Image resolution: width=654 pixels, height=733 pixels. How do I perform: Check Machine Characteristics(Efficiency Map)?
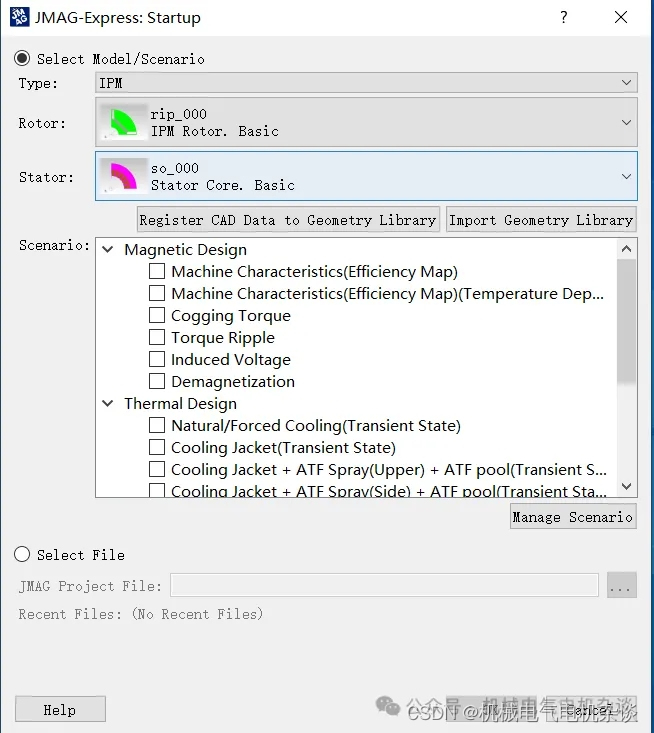[x=157, y=271]
